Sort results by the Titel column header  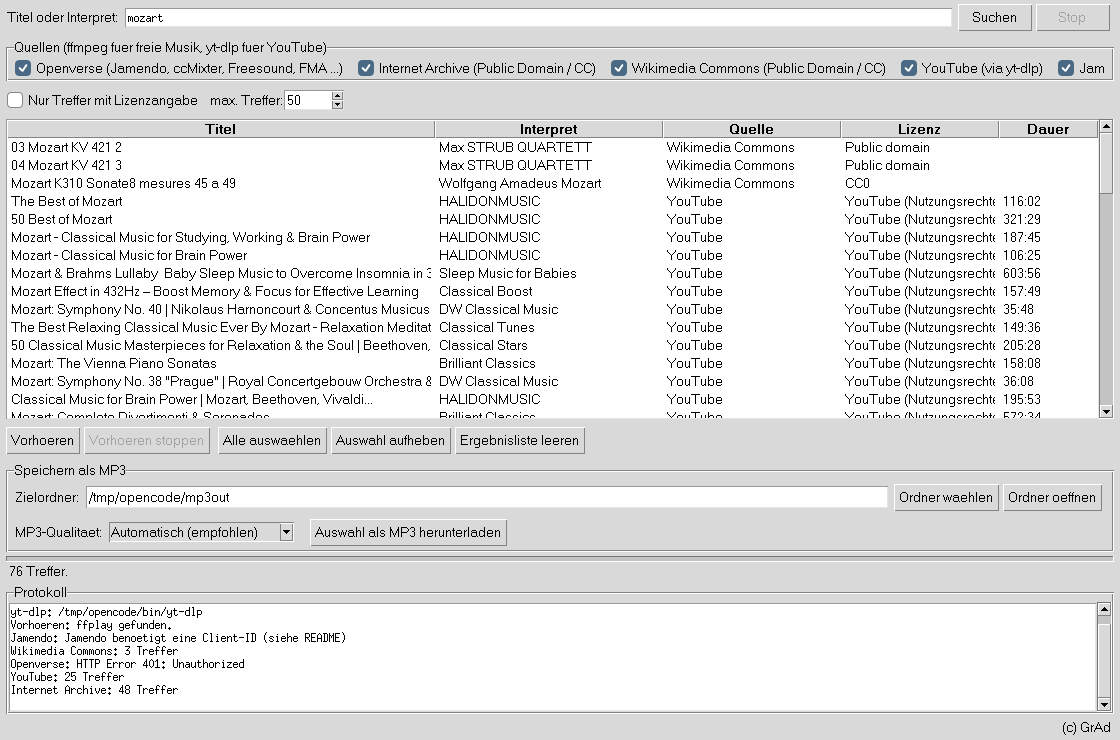pyautogui.click(x=221, y=129)
